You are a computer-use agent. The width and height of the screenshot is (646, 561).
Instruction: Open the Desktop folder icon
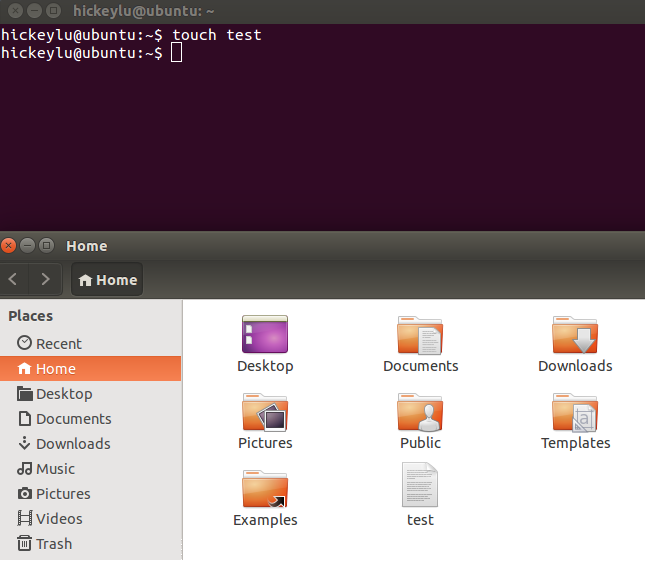tap(265, 335)
